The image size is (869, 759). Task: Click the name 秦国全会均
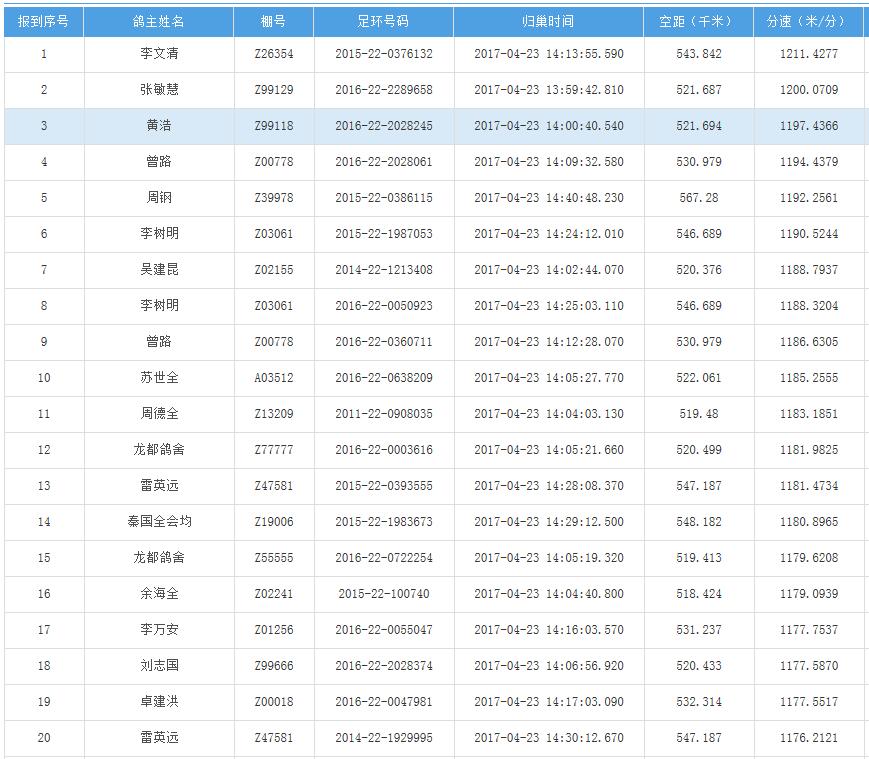click(158, 522)
